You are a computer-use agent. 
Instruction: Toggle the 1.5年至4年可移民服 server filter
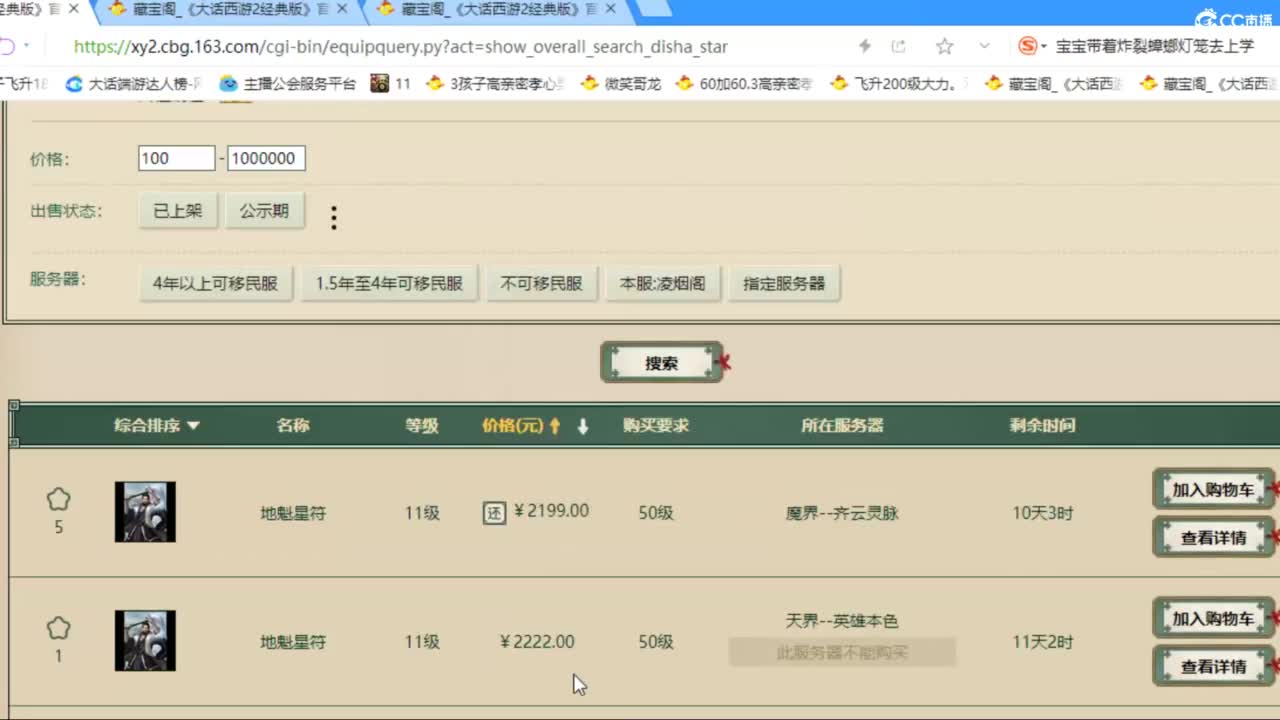(x=389, y=284)
